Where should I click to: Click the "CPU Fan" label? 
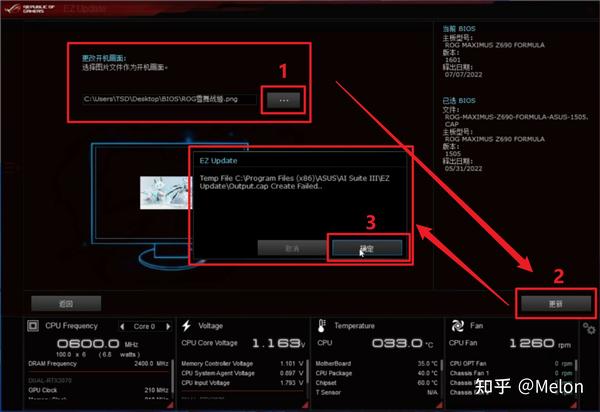click(463, 343)
